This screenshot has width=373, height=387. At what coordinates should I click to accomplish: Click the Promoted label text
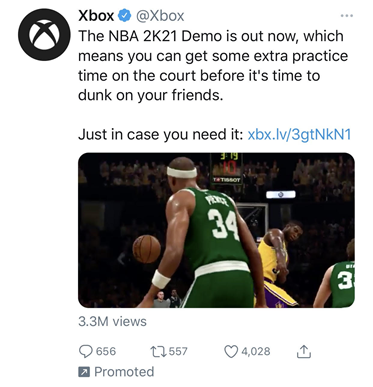pyautogui.click(x=124, y=372)
